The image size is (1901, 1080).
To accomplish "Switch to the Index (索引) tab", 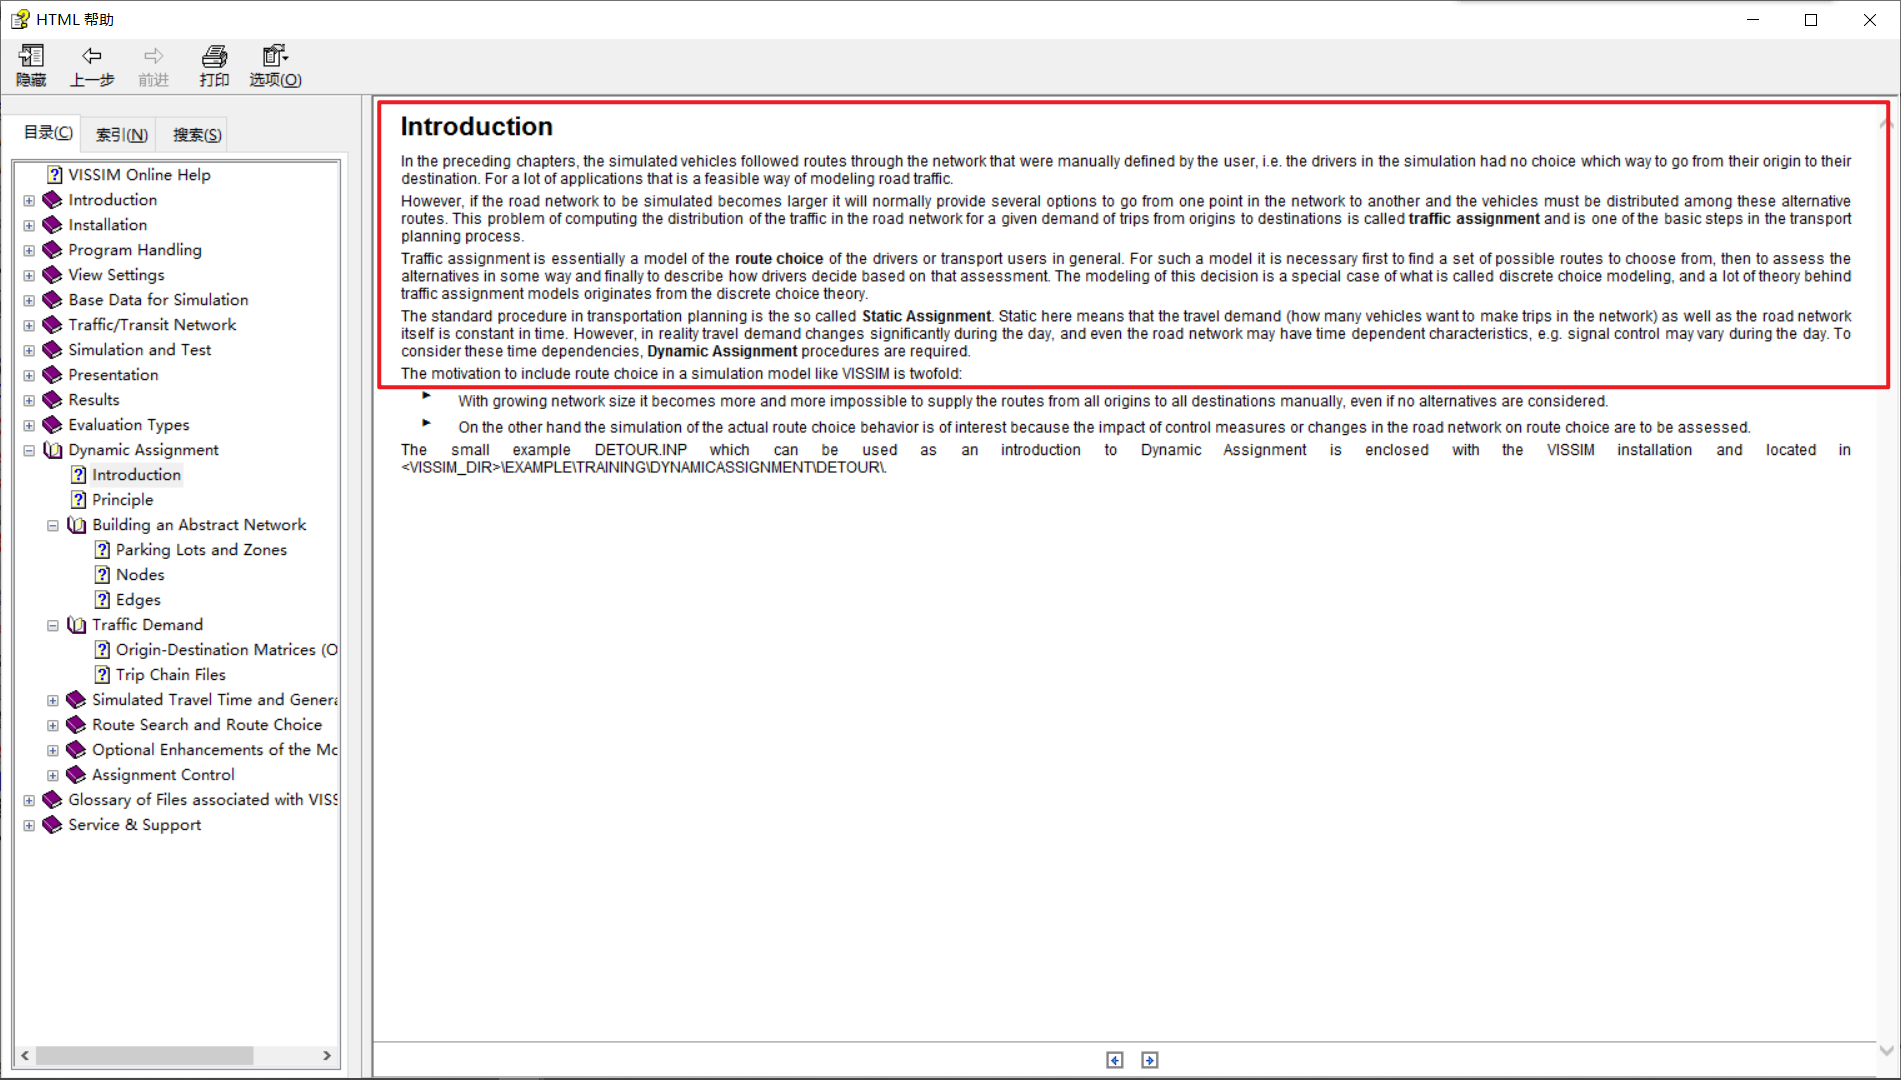I will click(122, 135).
